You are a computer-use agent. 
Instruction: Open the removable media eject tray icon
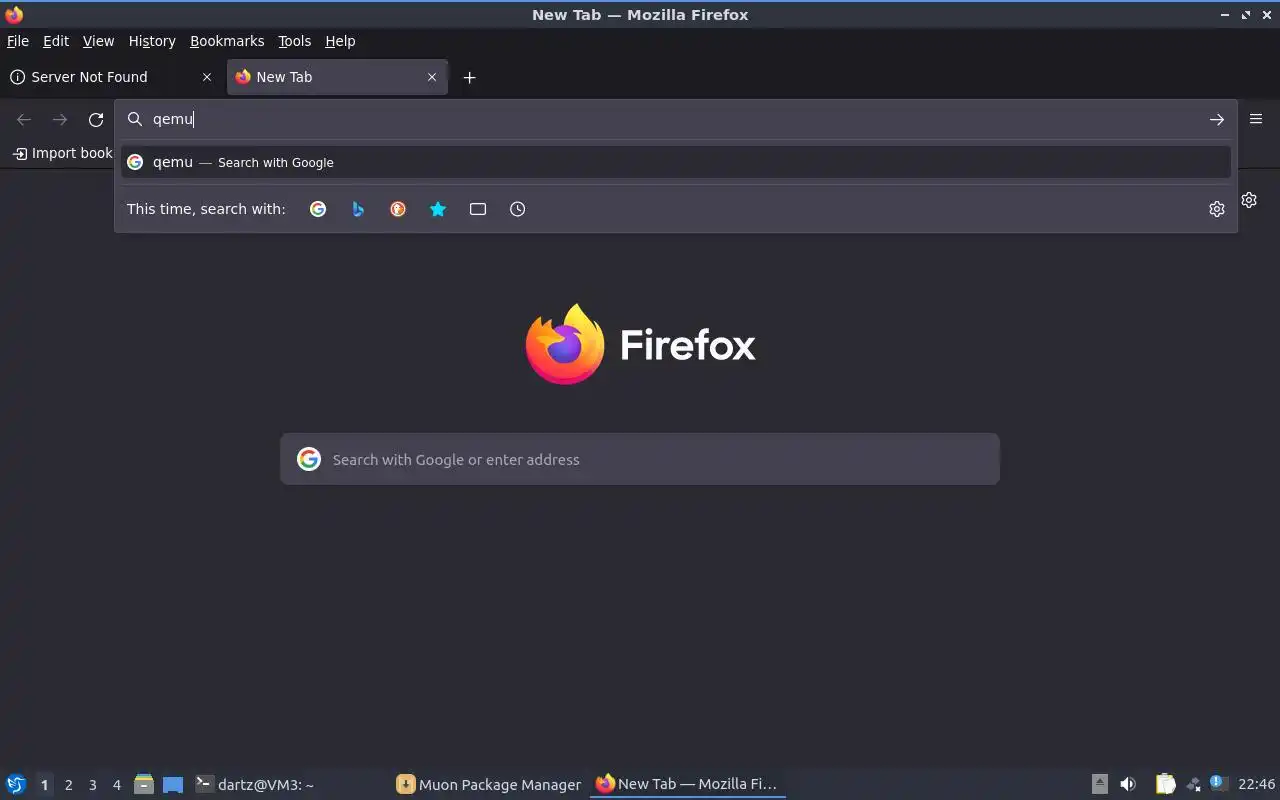1100,784
